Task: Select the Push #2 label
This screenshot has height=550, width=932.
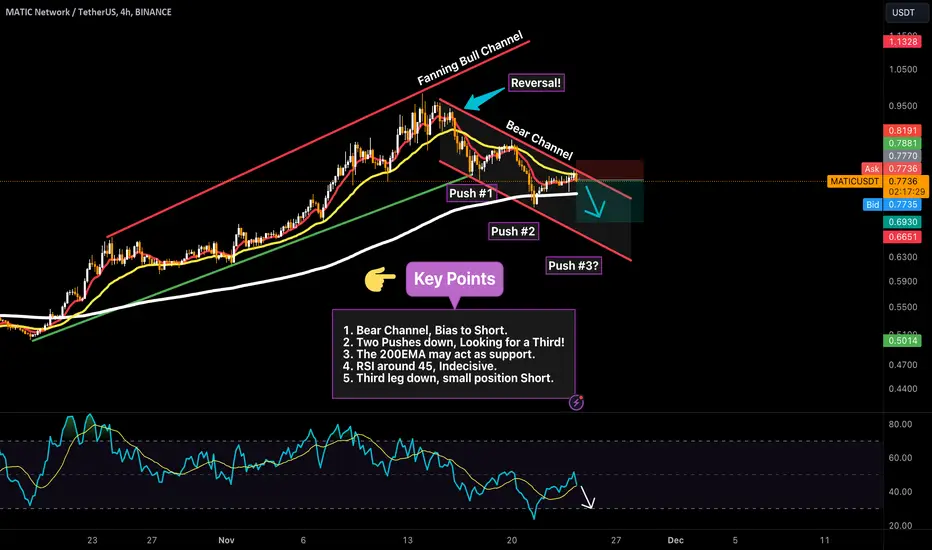Action: click(513, 231)
